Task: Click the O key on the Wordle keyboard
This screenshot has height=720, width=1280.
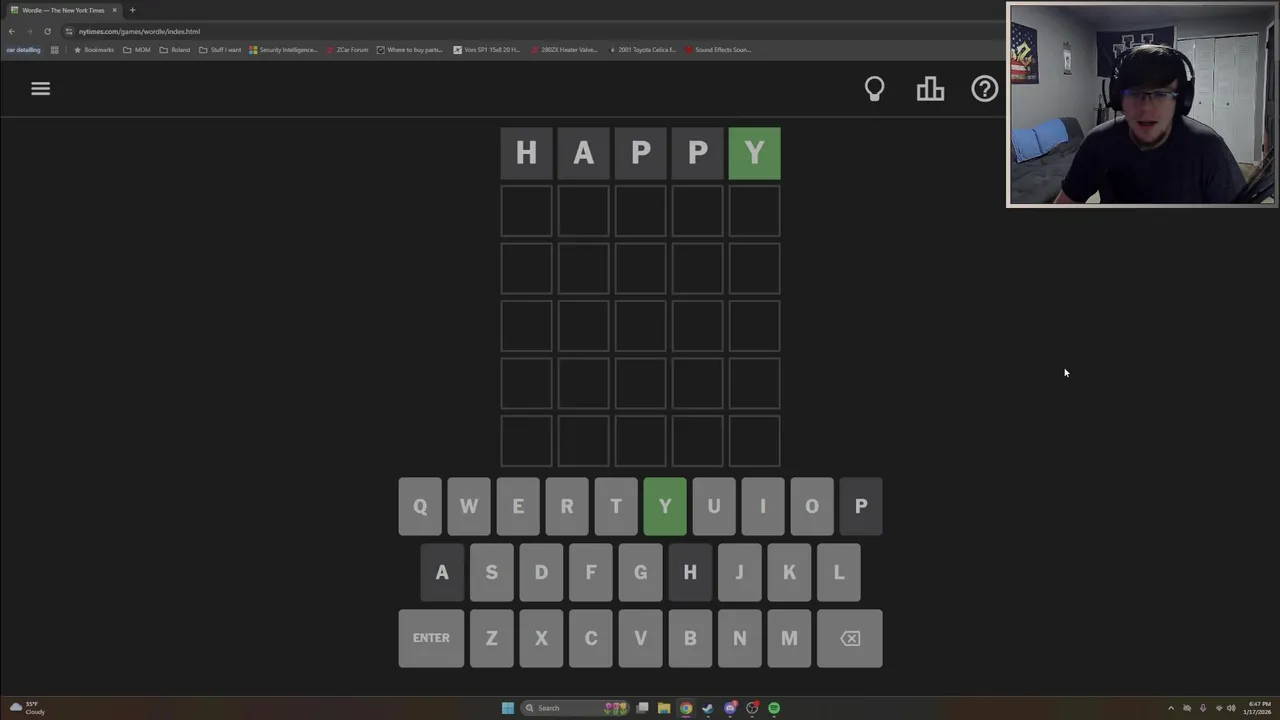Action: [812, 506]
